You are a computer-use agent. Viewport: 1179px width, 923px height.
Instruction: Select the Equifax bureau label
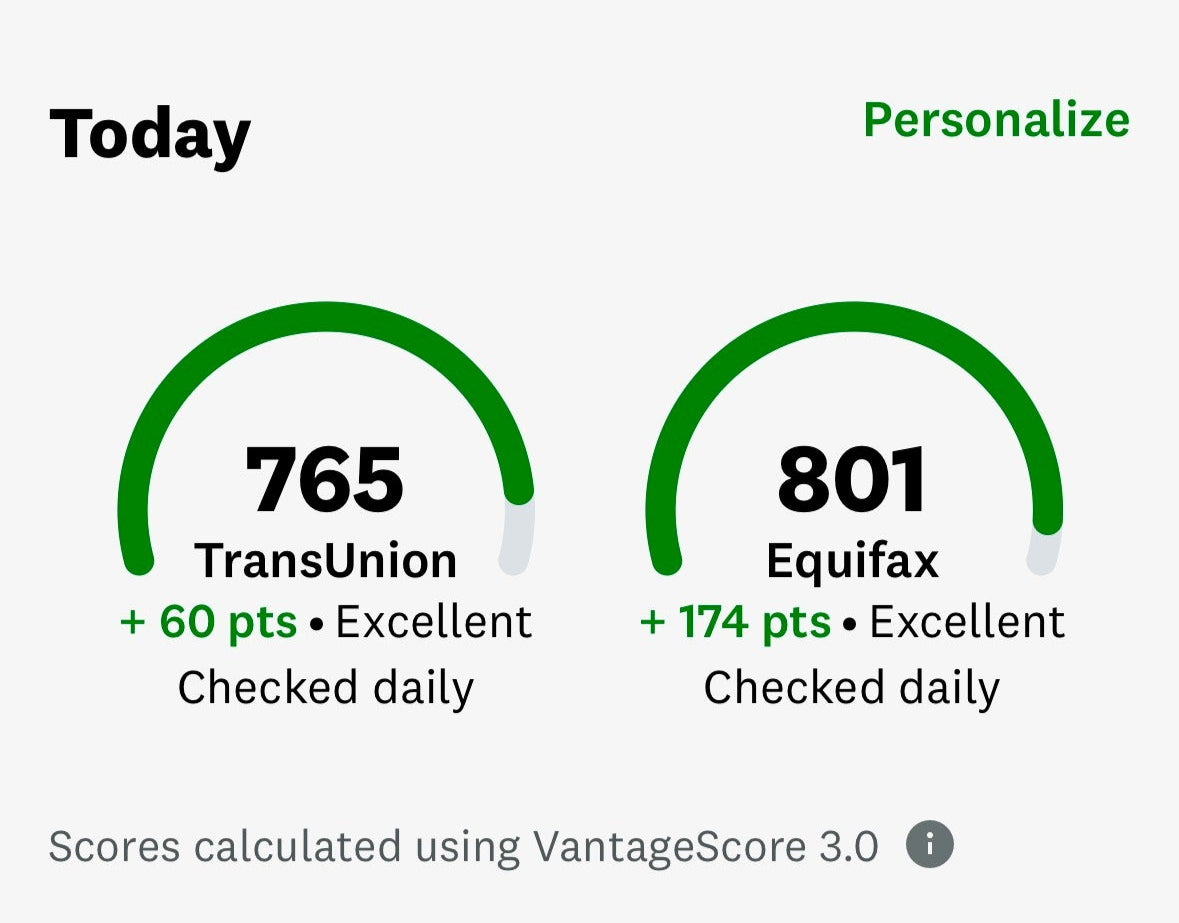click(853, 560)
